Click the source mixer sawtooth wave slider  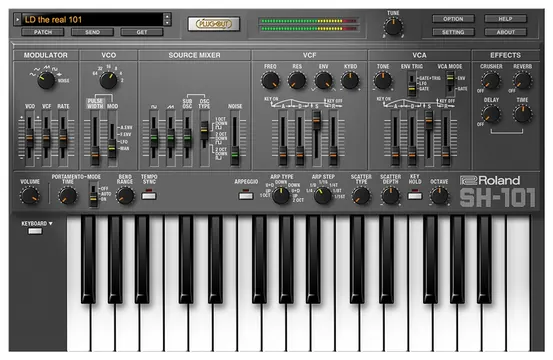pos(171,138)
